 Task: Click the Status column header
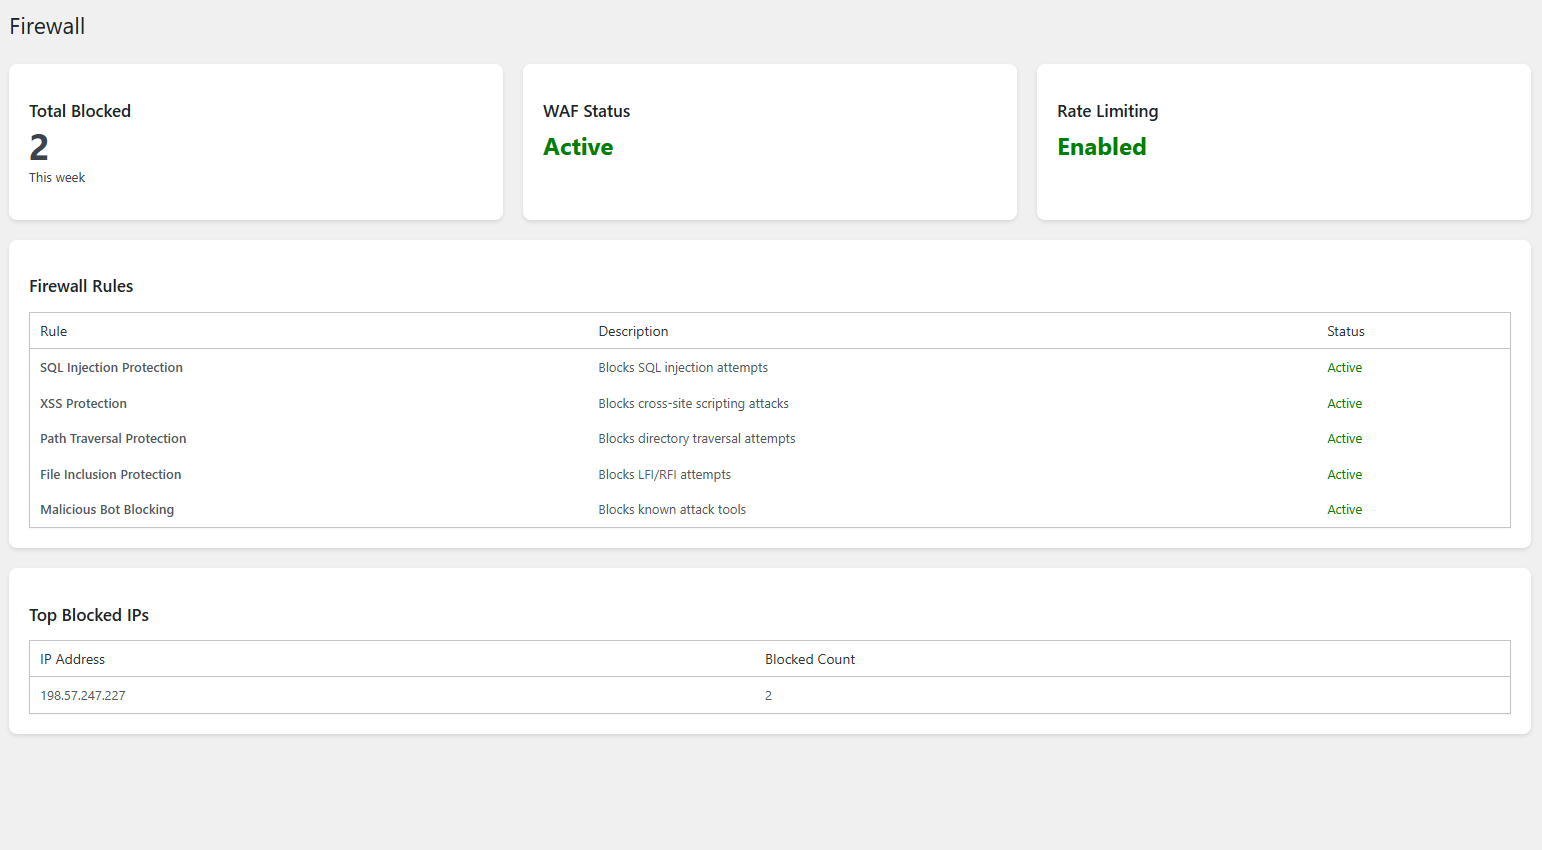click(x=1345, y=331)
